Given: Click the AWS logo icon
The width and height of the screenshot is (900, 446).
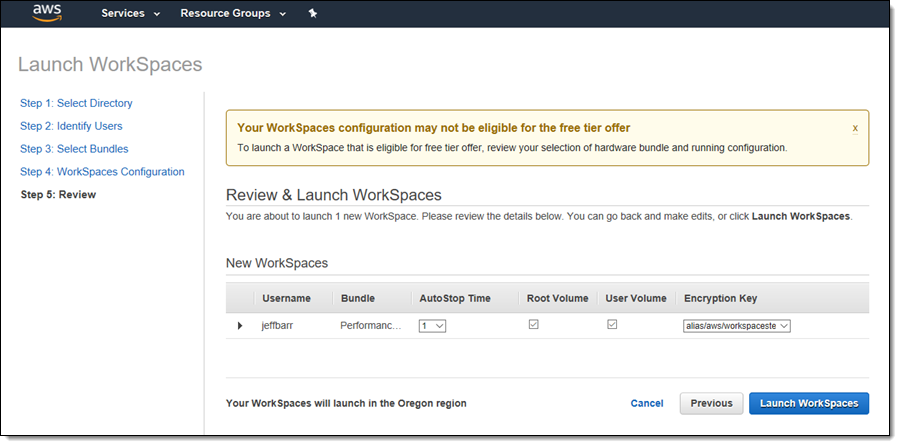Looking at the screenshot, I should click(47, 13).
